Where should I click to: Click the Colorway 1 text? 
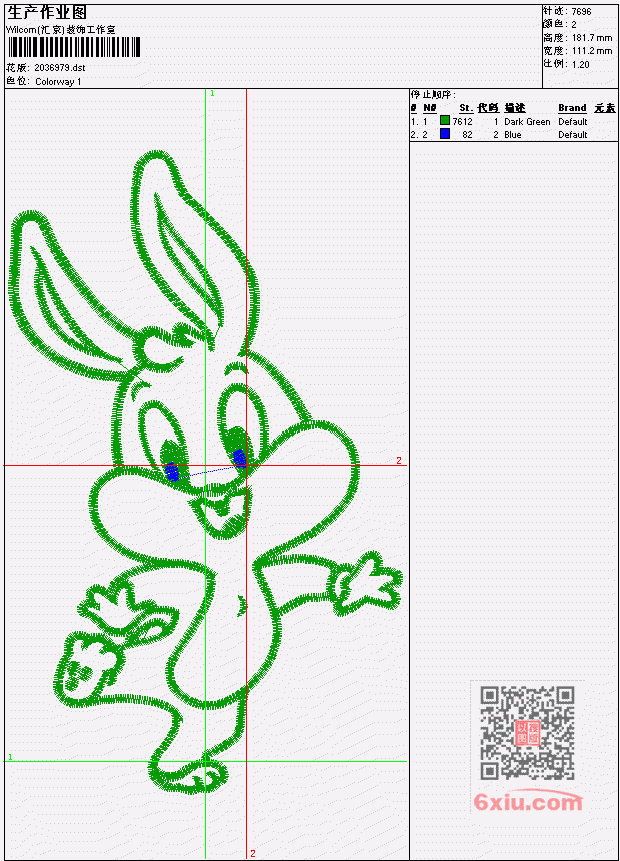pos(58,82)
